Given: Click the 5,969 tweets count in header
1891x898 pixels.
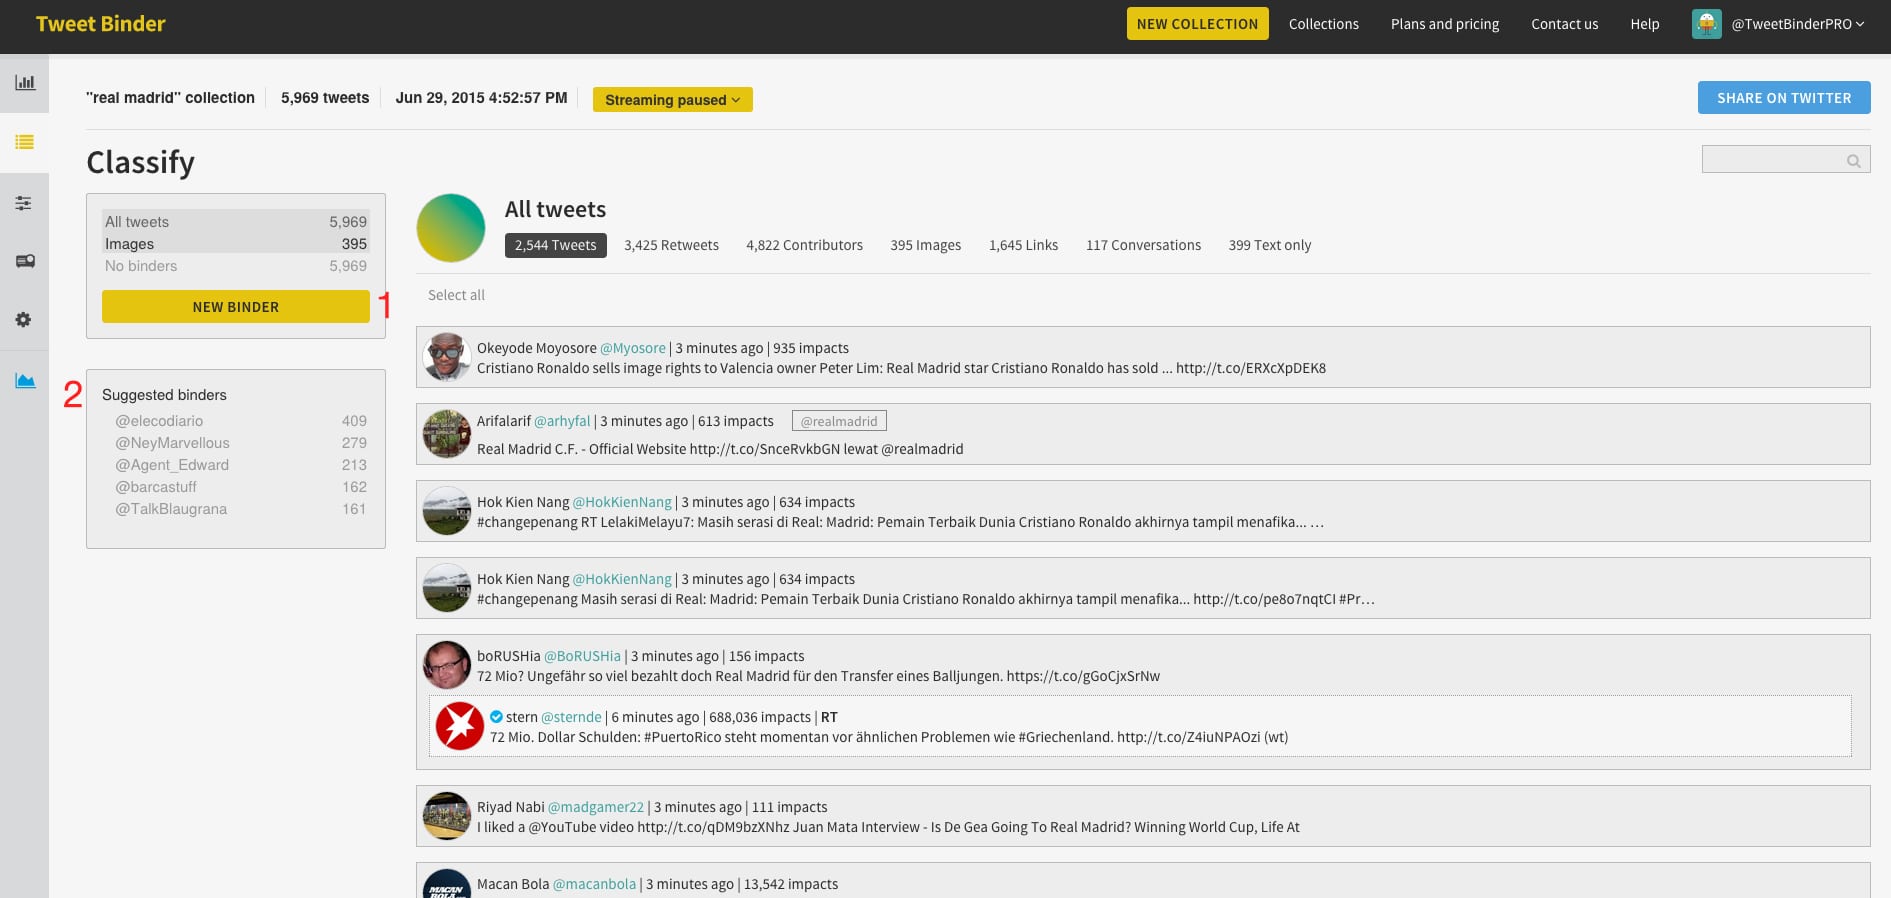Looking at the screenshot, I should (325, 98).
